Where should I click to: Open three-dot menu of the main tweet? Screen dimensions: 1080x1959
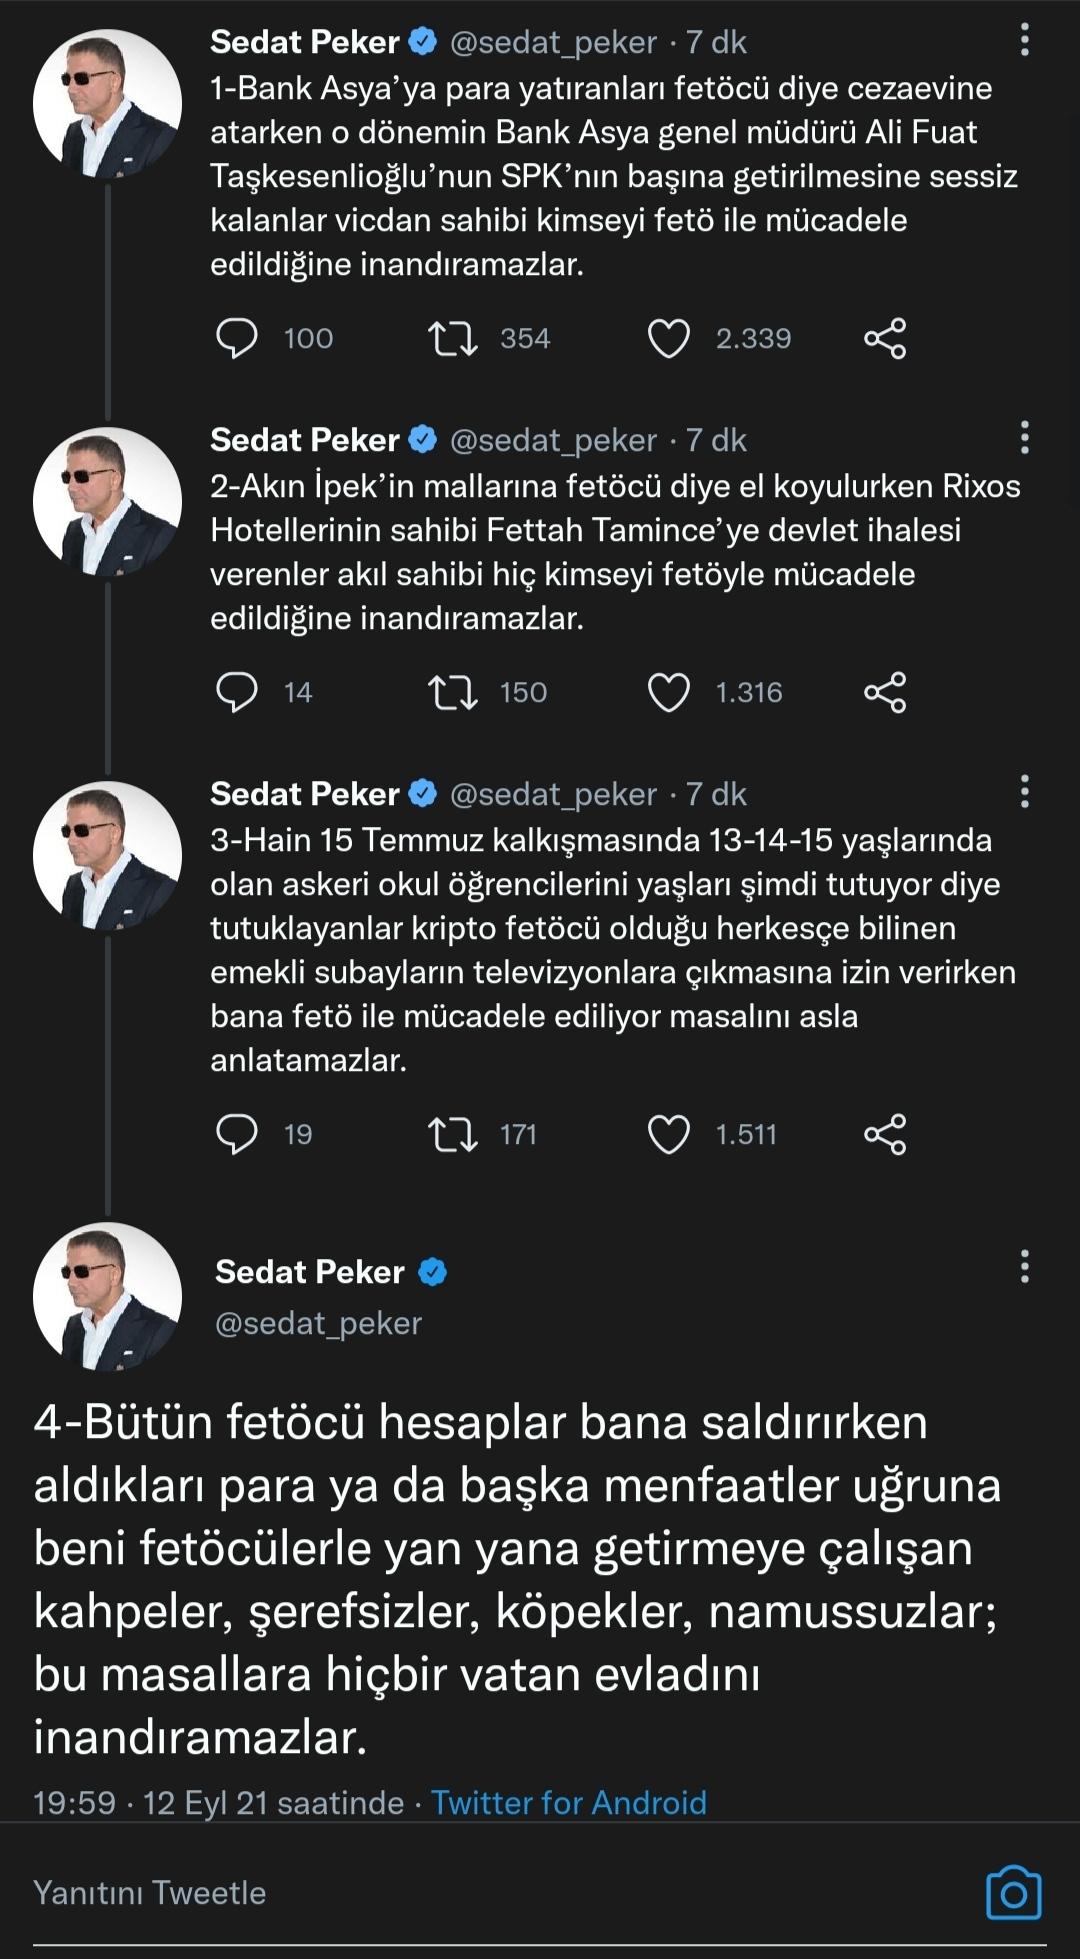pyautogui.click(x=1024, y=1267)
